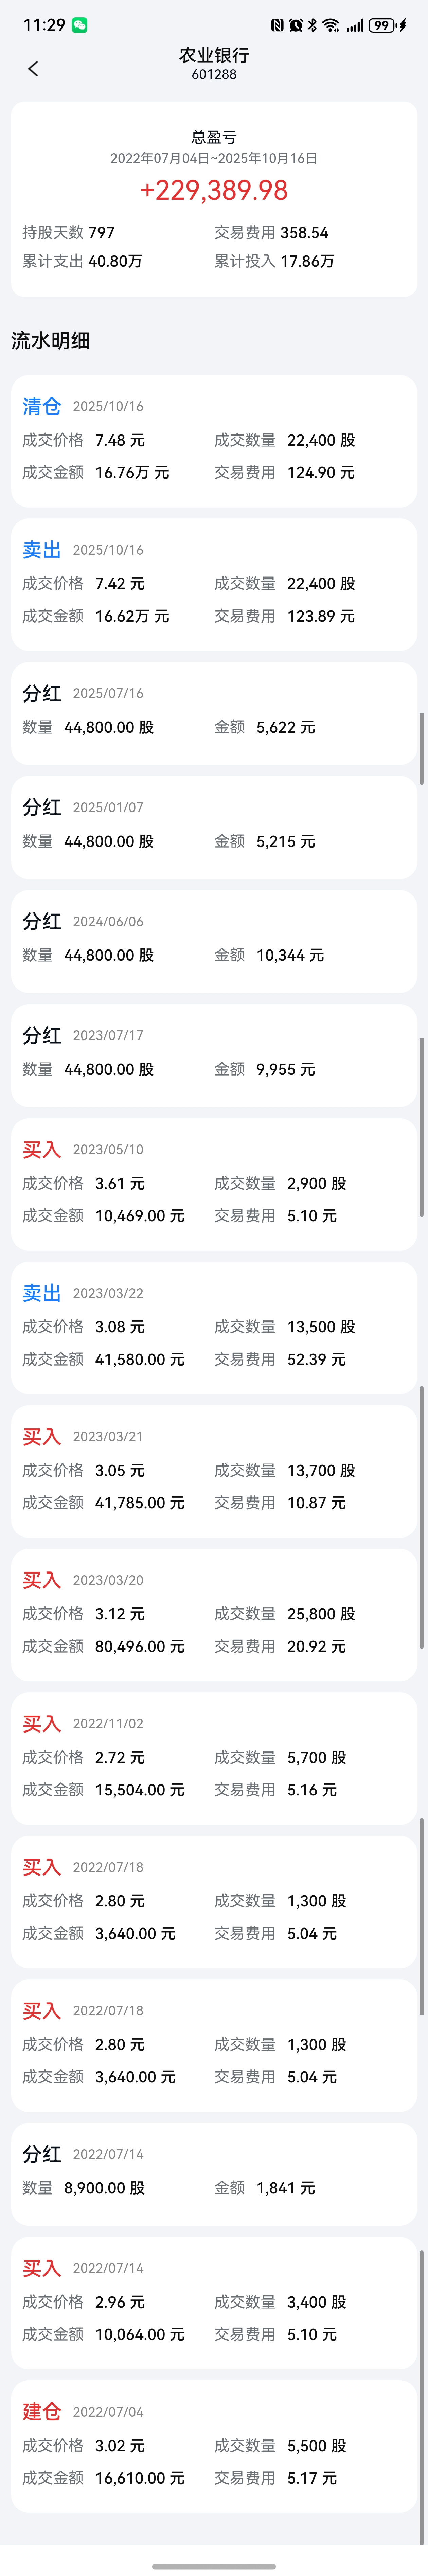
Task: Tap the total profit +229,389.98 figure
Action: pyautogui.click(x=214, y=190)
